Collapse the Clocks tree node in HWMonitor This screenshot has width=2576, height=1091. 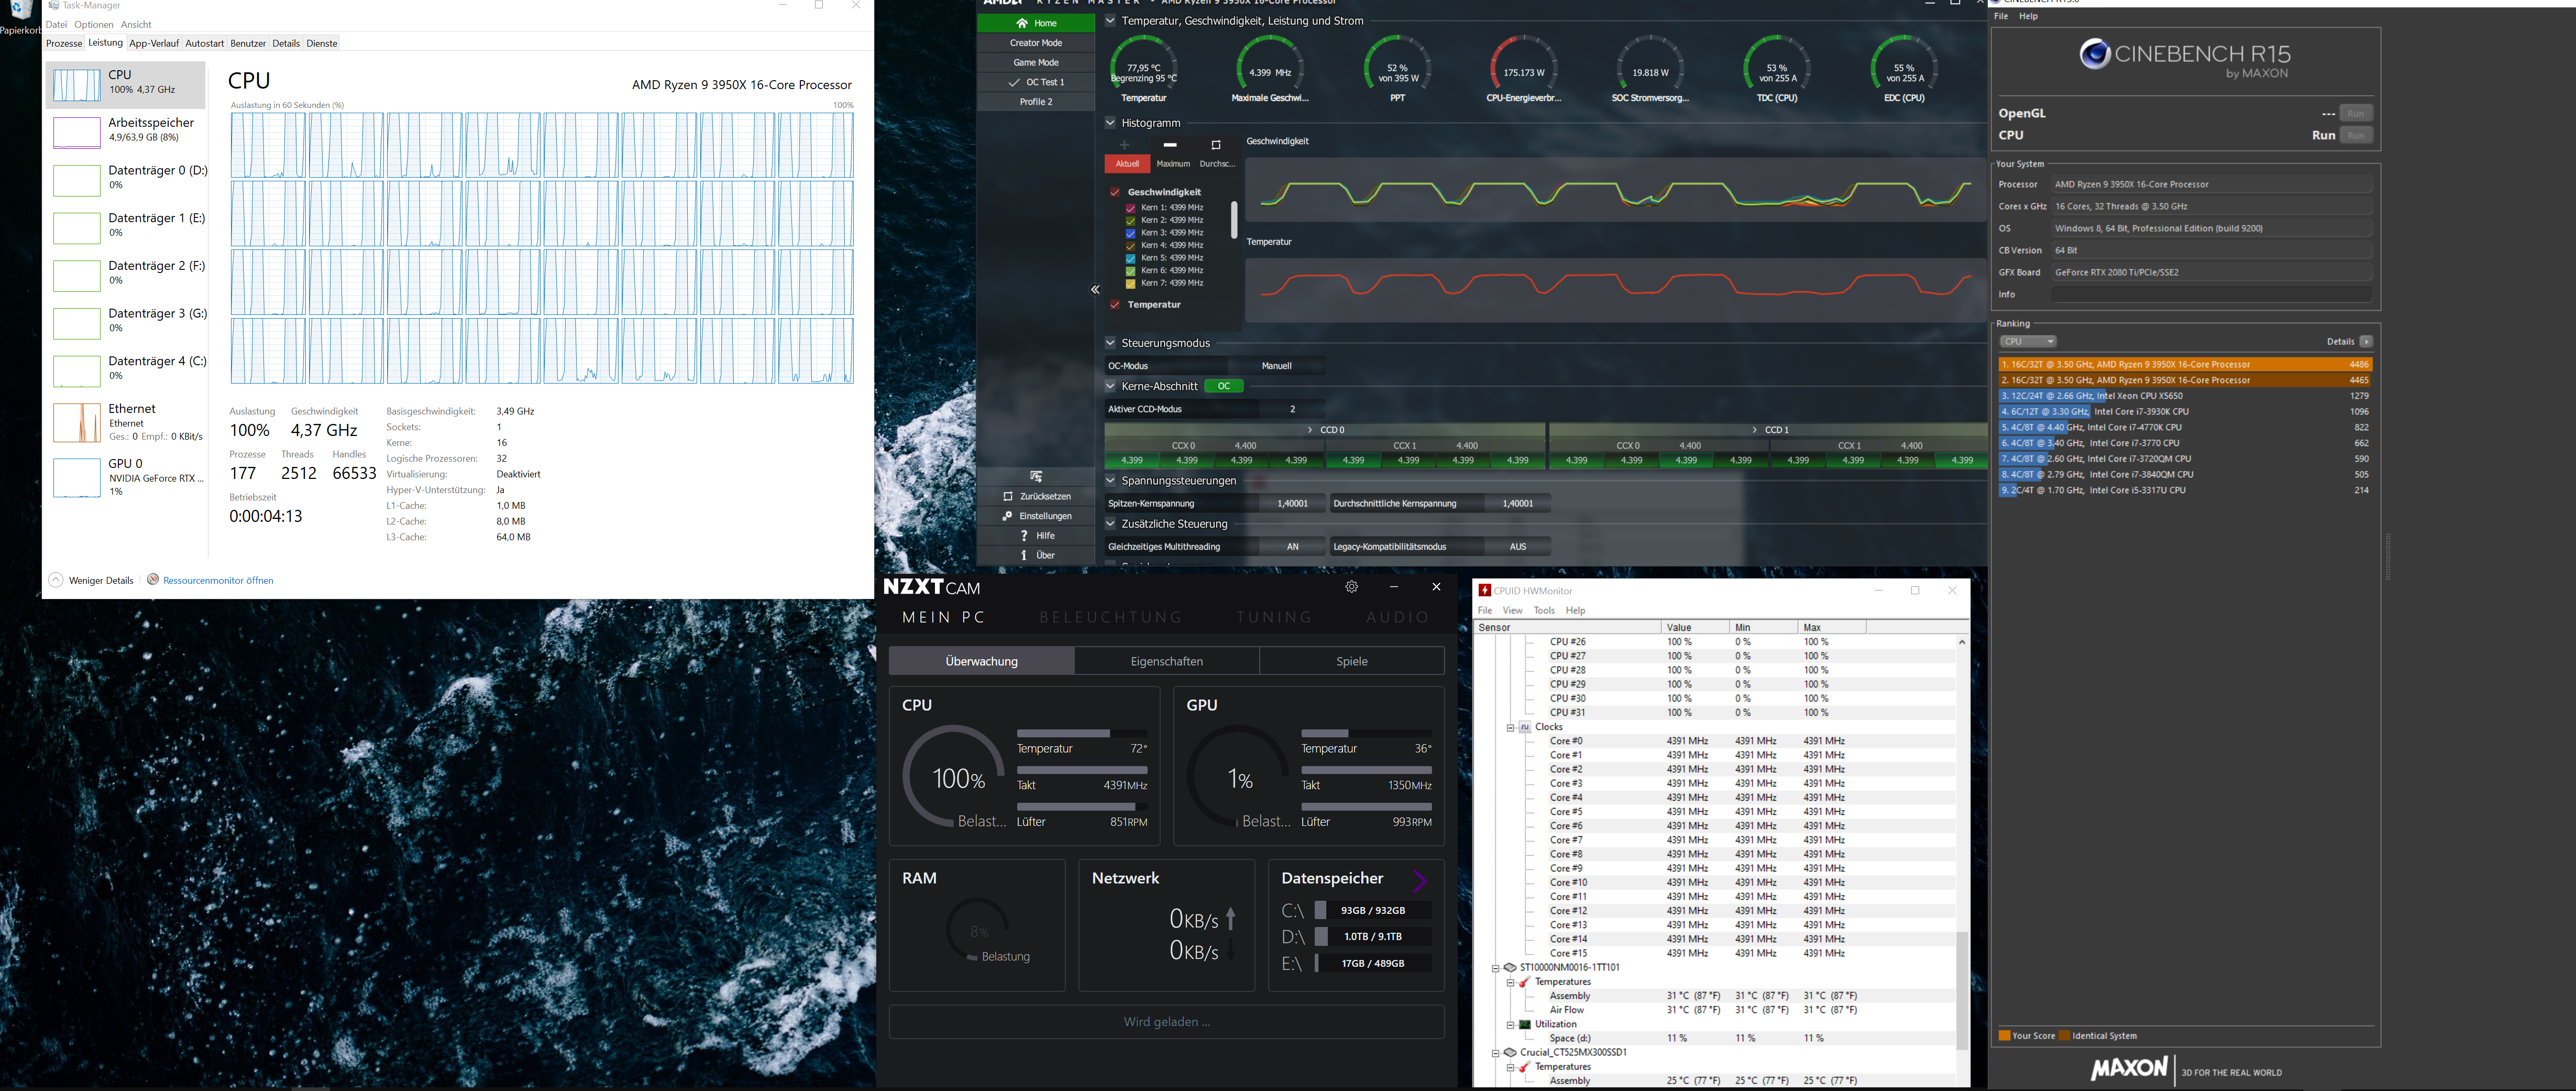[1510, 728]
